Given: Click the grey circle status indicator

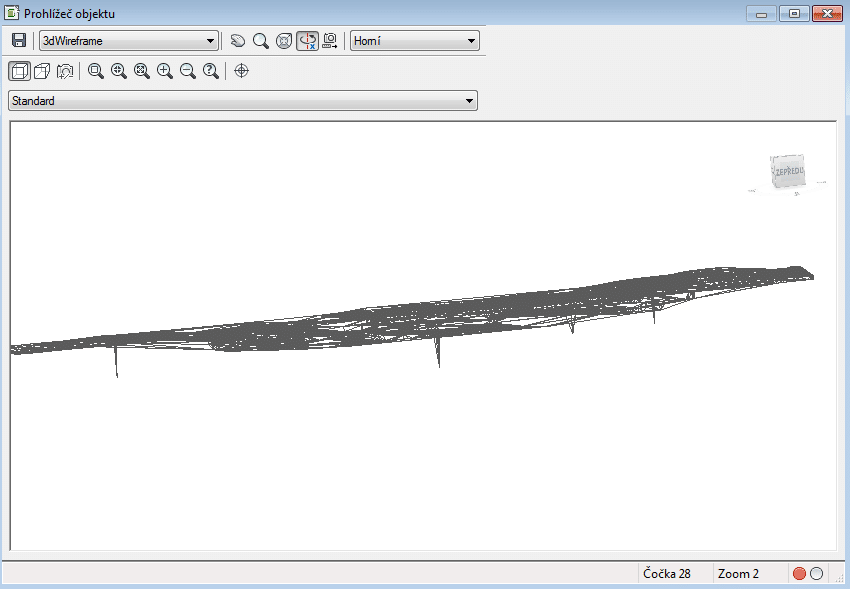Looking at the screenshot, I should coord(816,573).
